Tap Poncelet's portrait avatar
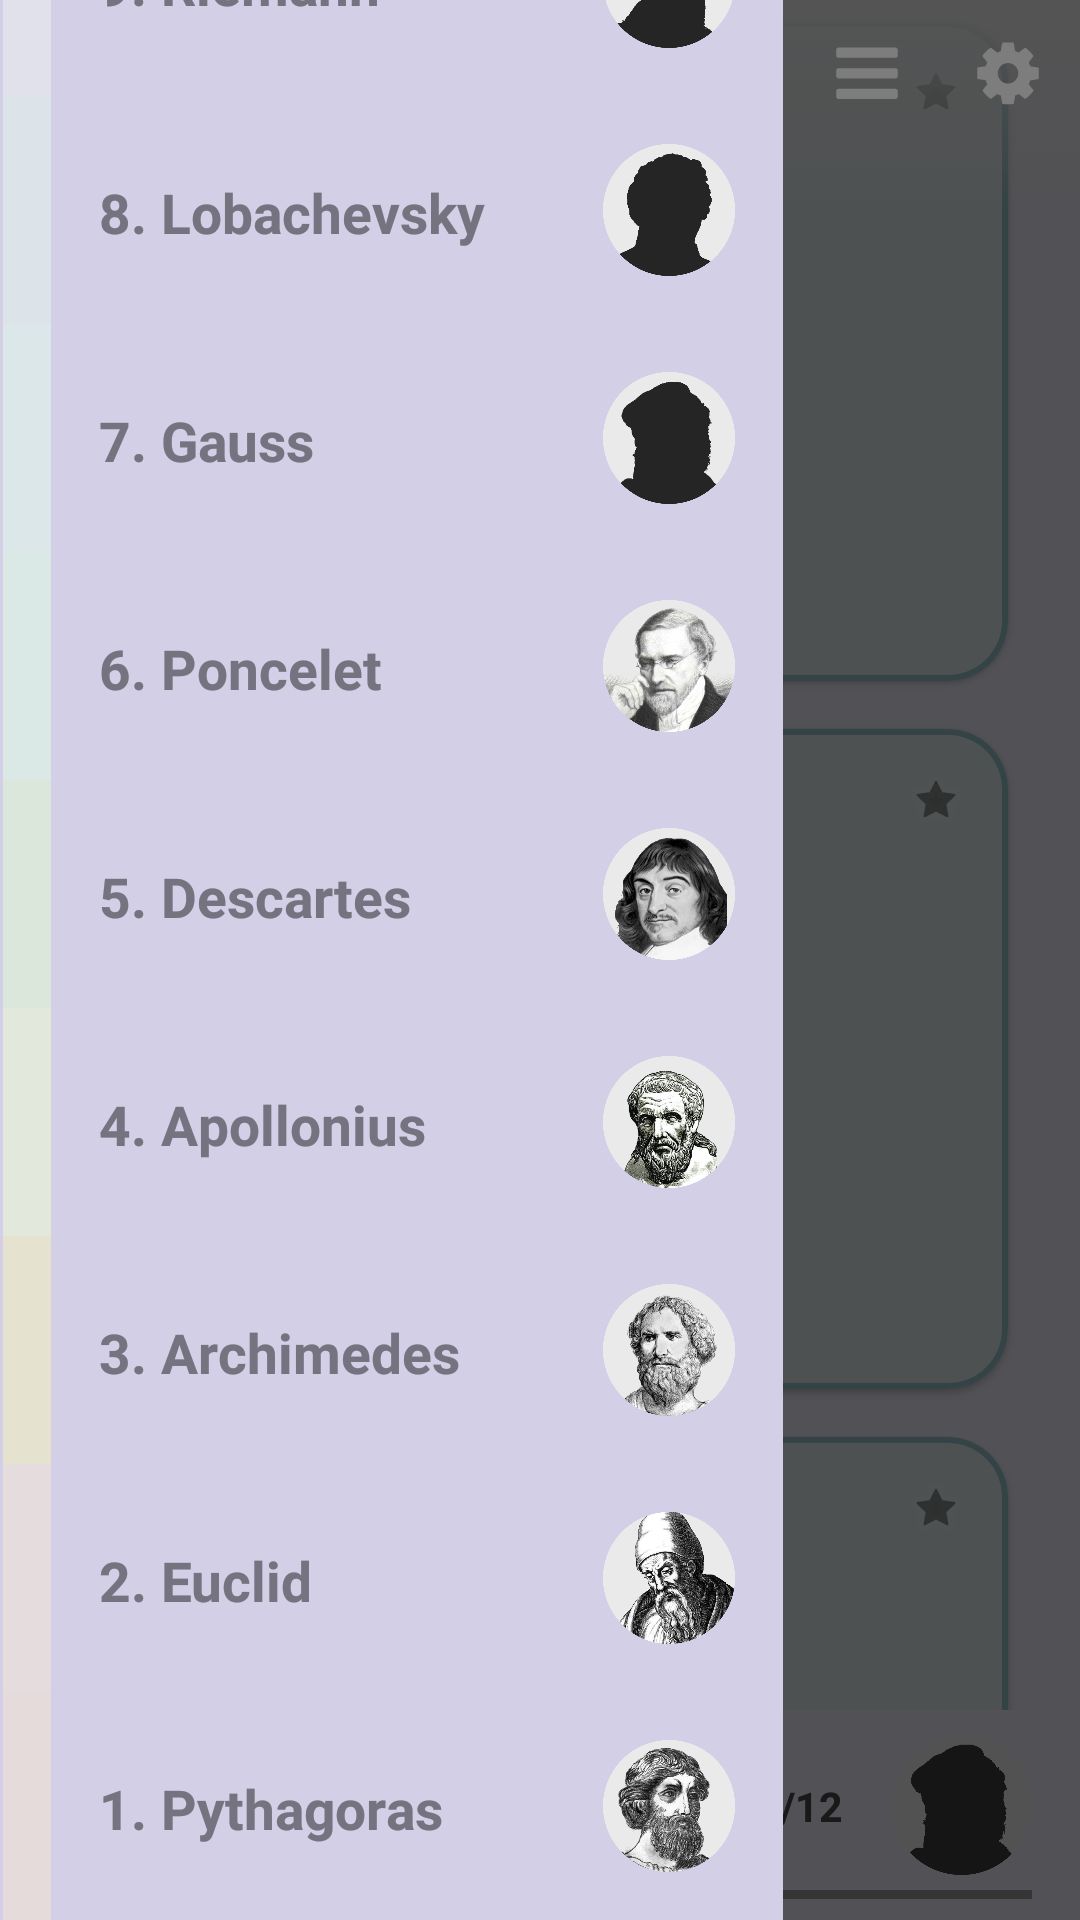This screenshot has width=1080, height=1920. [668, 666]
